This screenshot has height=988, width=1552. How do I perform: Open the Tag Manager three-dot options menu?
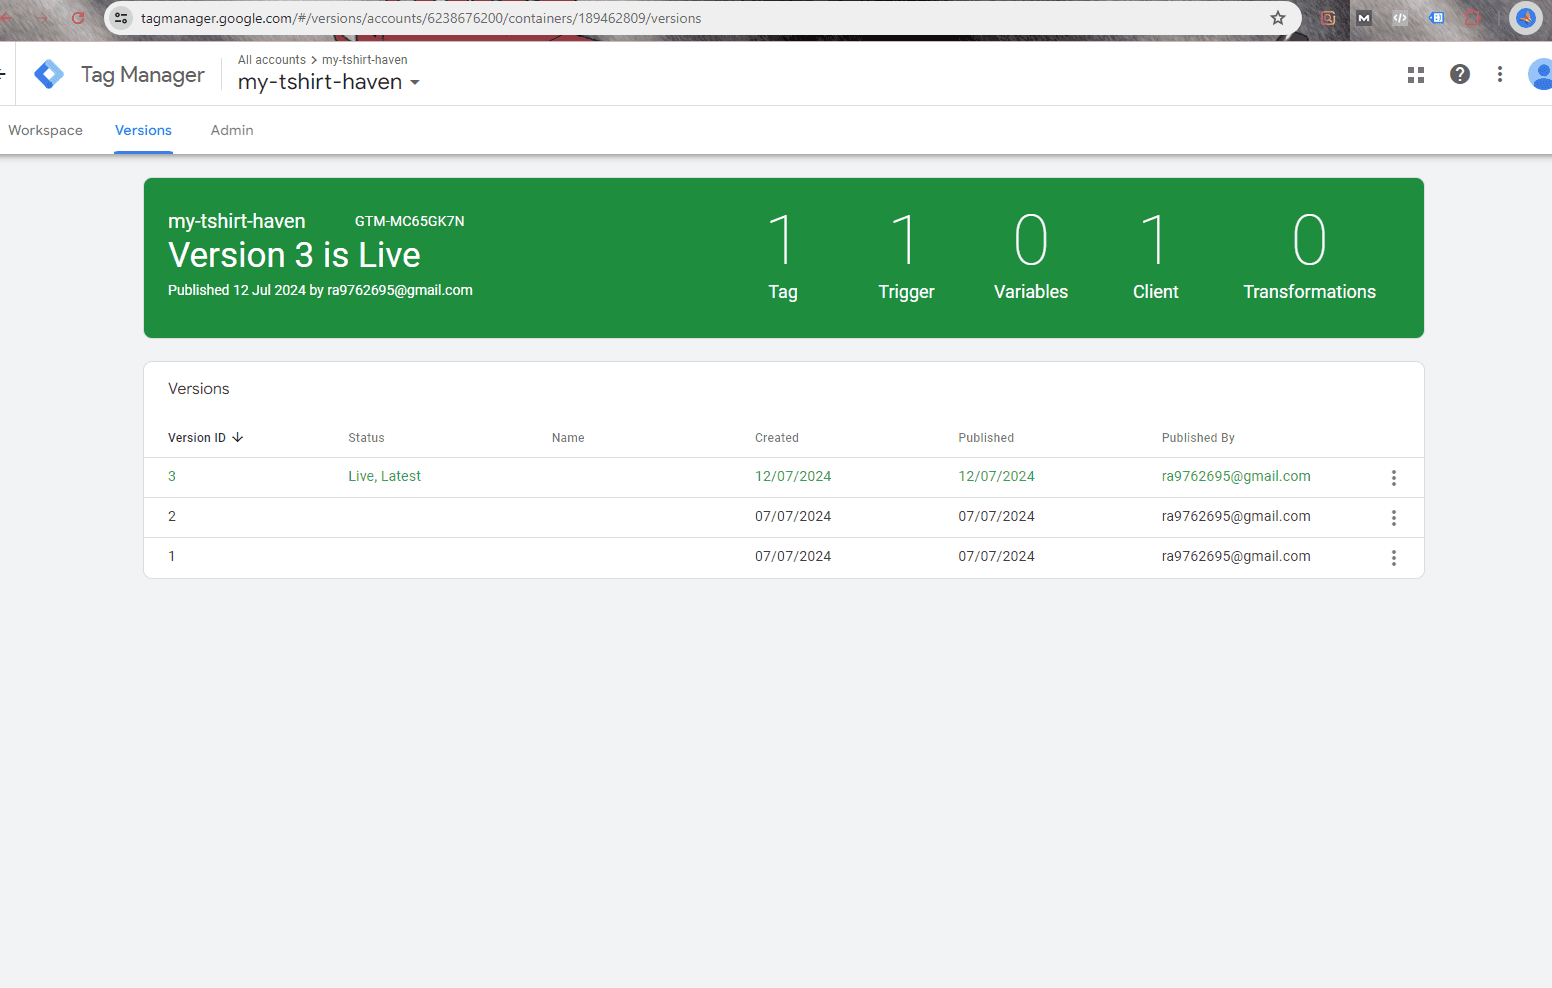coord(1500,74)
